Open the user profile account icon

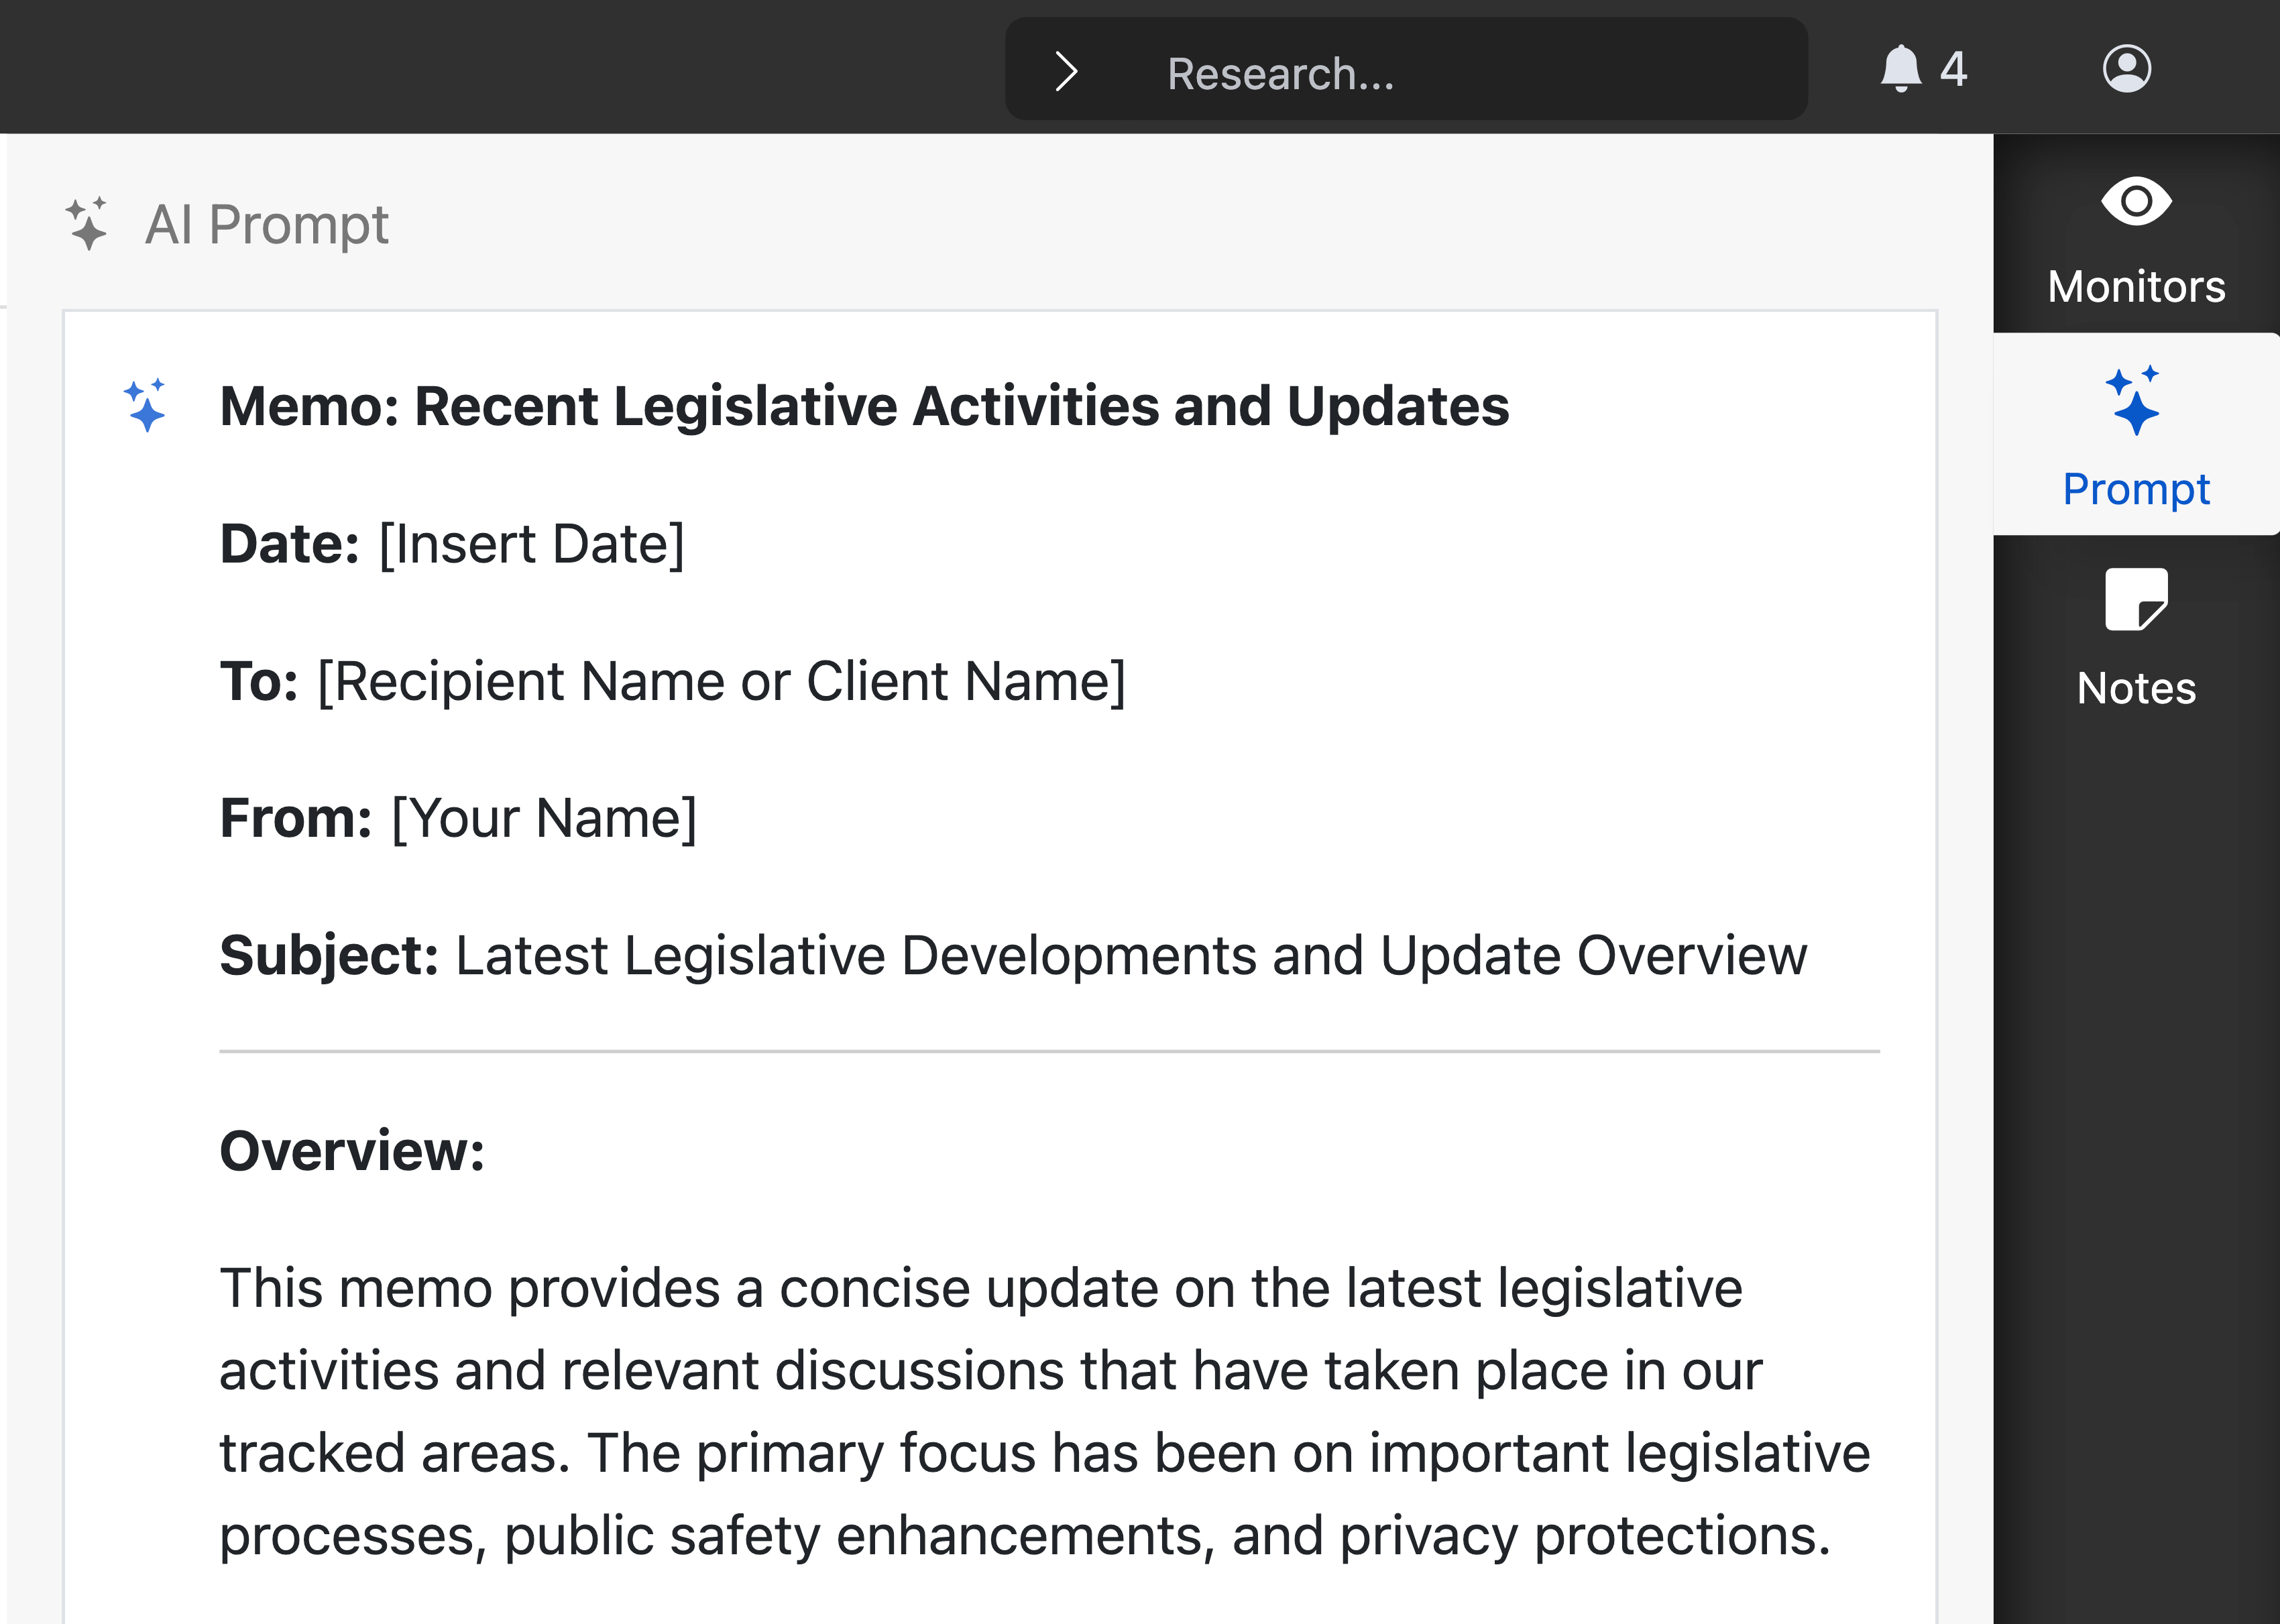(x=2126, y=69)
